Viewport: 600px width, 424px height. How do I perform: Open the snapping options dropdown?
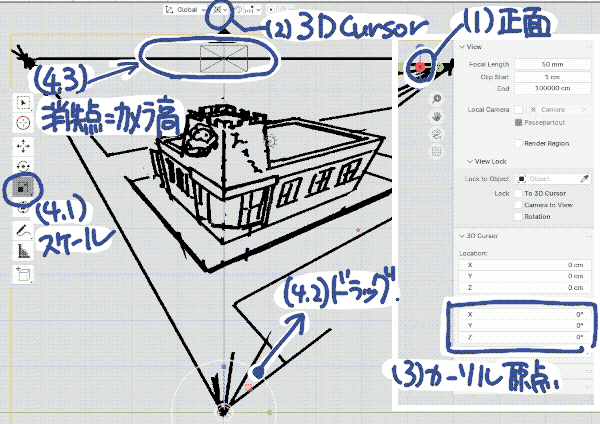pyautogui.click(x=252, y=10)
